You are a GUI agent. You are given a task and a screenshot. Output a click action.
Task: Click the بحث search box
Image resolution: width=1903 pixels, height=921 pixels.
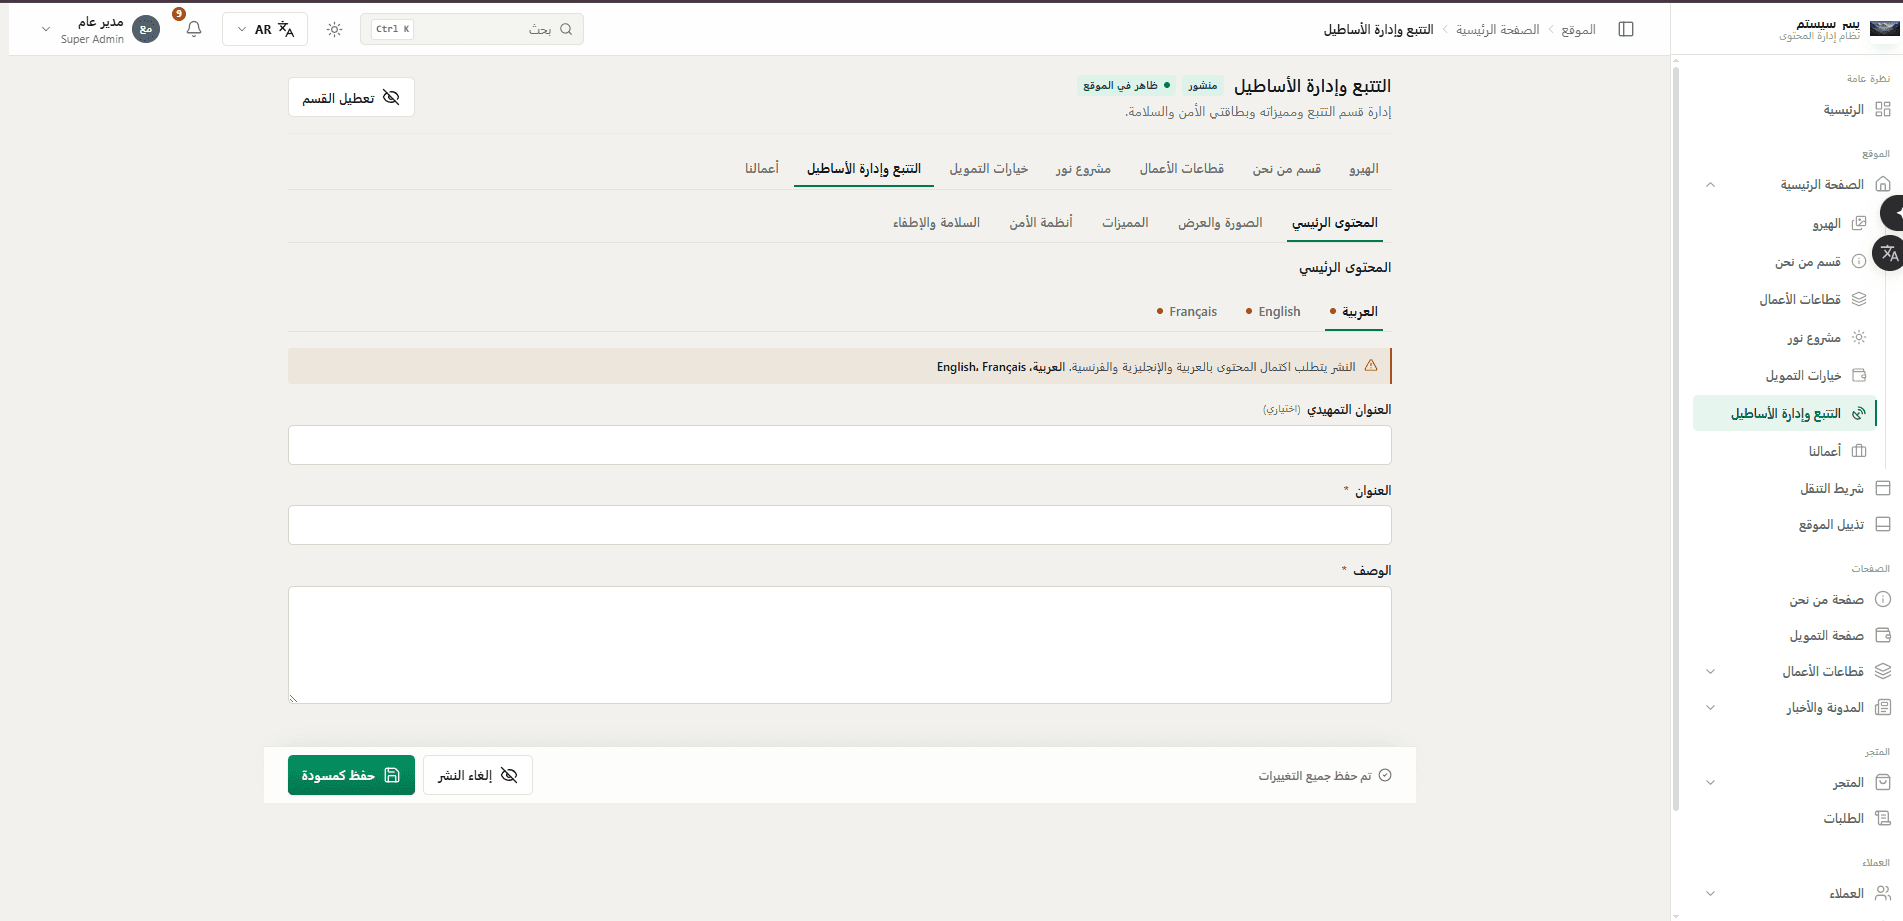coord(472,29)
